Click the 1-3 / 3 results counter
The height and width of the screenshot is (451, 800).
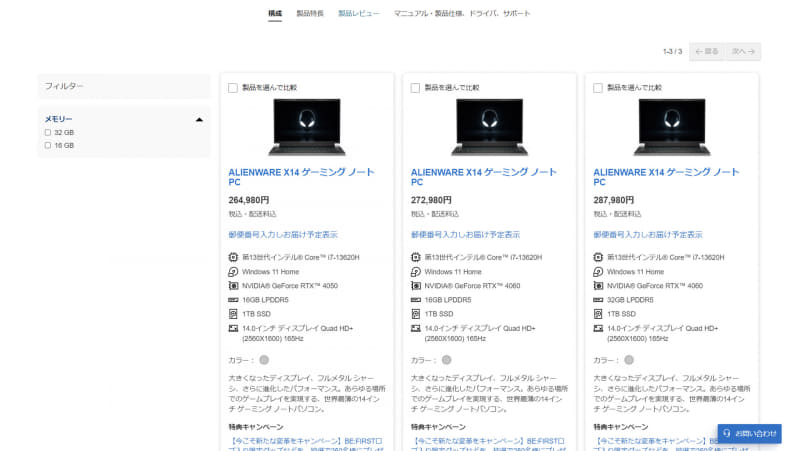[x=672, y=52]
